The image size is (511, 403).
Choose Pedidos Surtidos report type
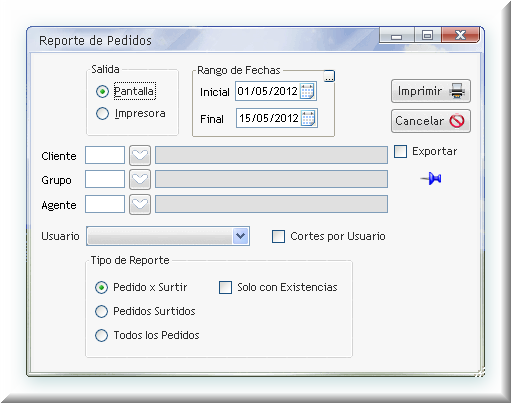coord(101,311)
